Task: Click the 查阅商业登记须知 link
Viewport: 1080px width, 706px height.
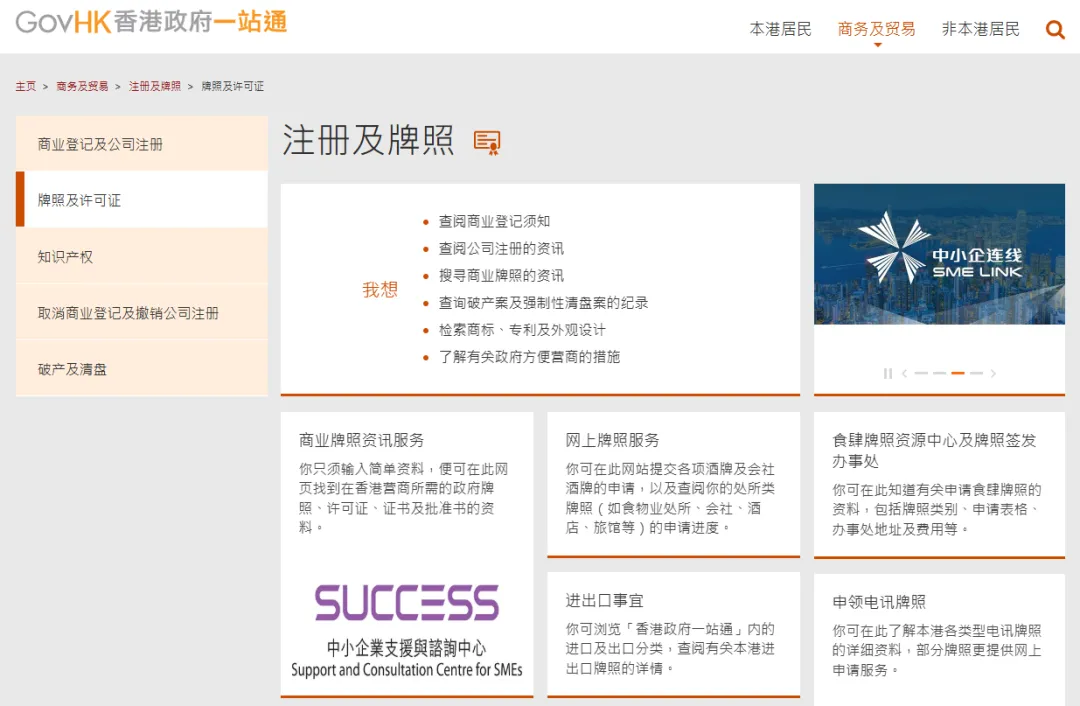Action: [x=494, y=221]
